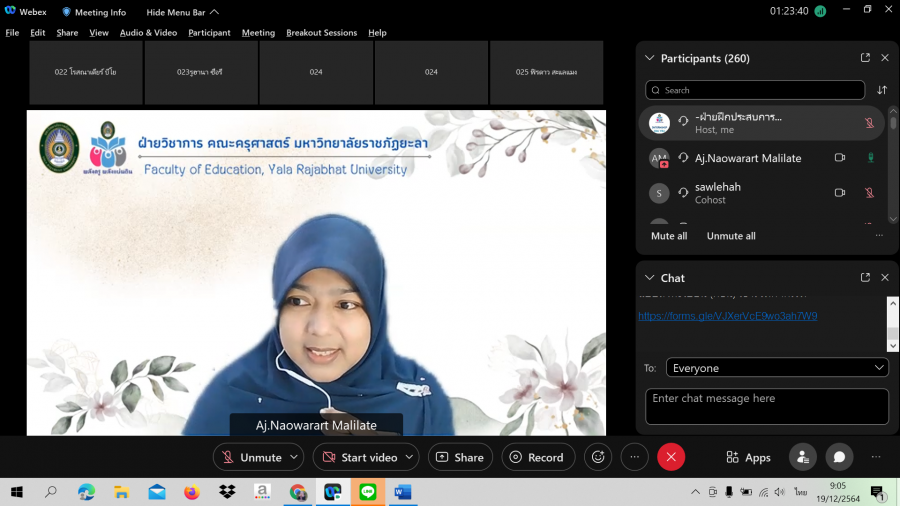Open the participants panel toggle icon
The image size is (900, 506).
pos(802,457)
